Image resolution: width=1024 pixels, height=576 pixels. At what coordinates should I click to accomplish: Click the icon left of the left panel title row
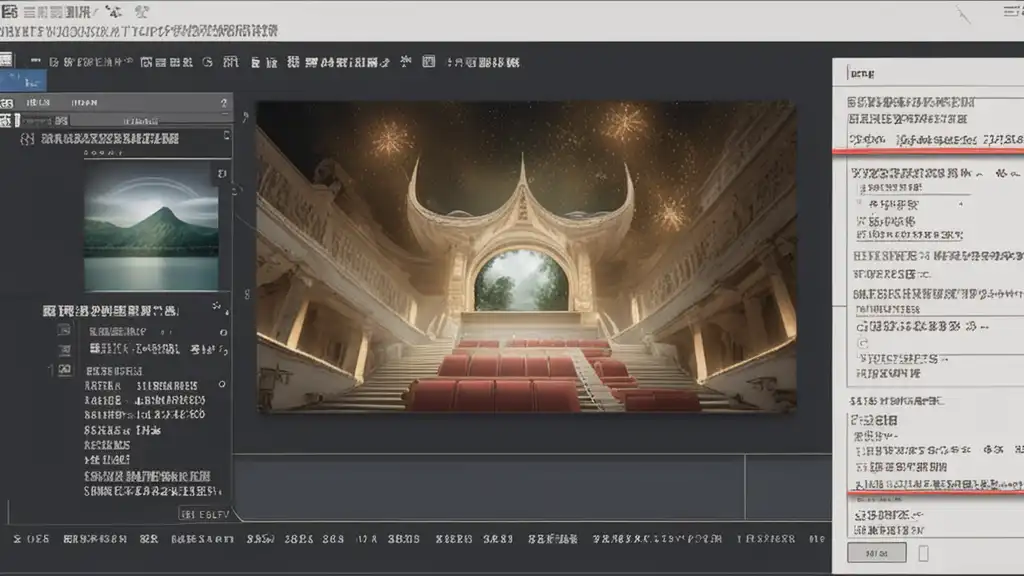tap(27, 138)
